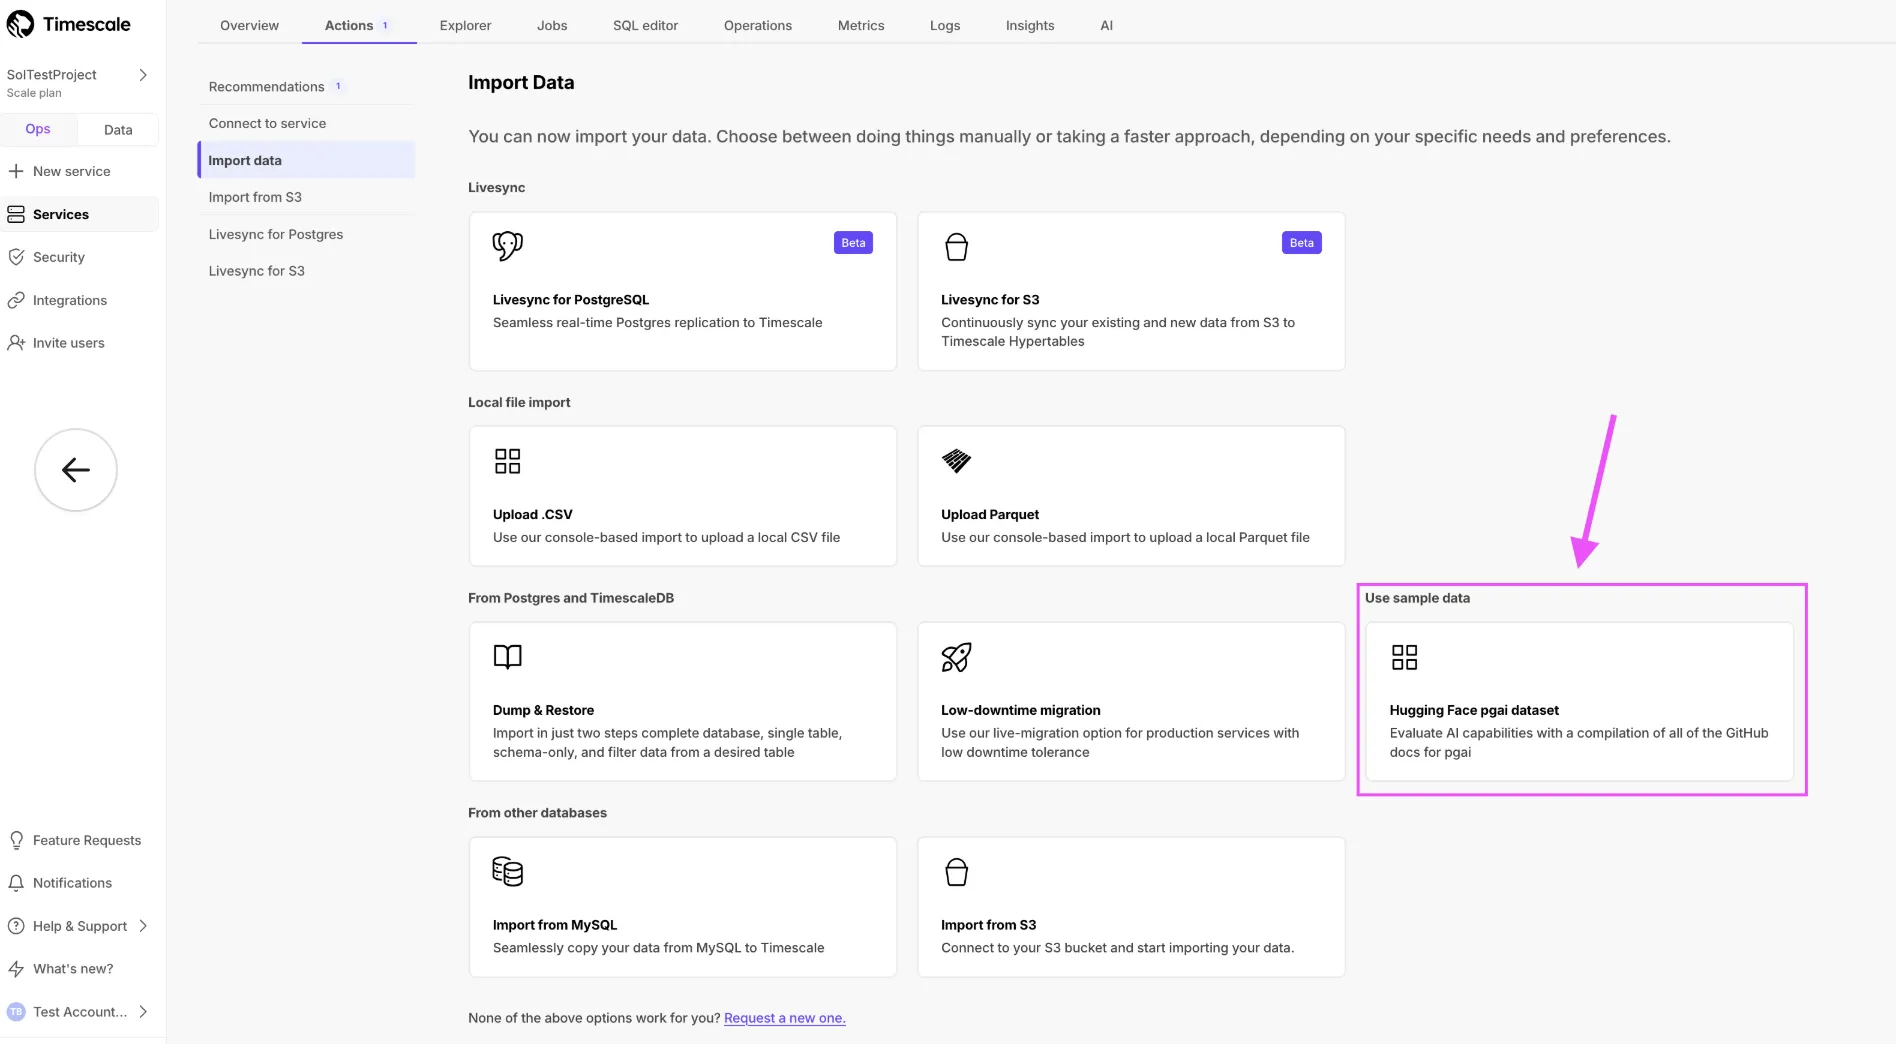The height and width of the screenshot is (1044, 1896).
Task: Click the Import from MySQL database icon
Action: pos(507,872)
